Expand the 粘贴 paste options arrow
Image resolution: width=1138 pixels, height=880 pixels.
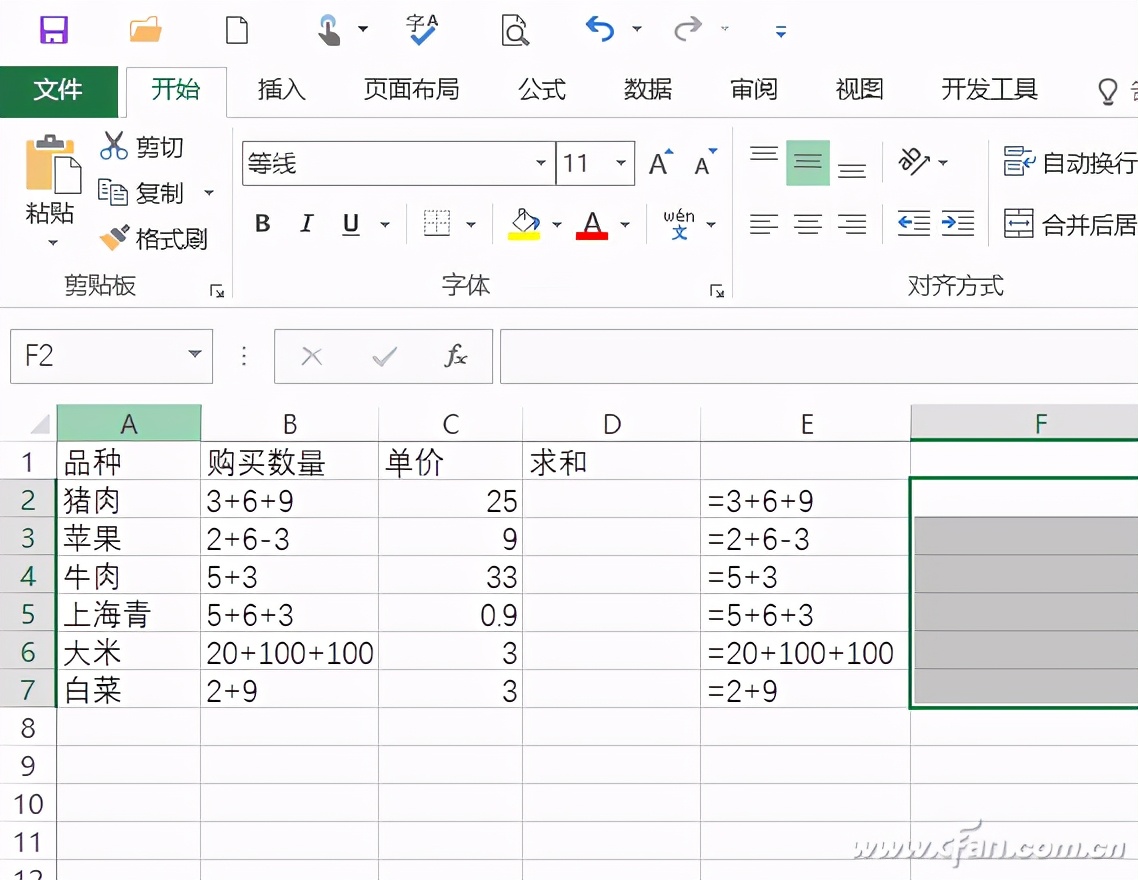click(52, 242)
